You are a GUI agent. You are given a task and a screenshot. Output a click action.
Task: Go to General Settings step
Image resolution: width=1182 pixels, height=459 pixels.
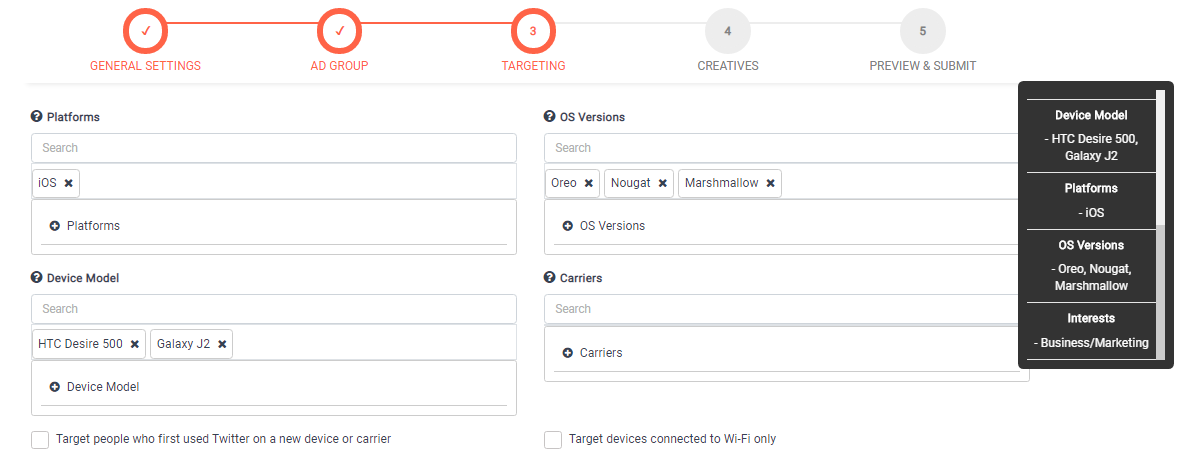145,32
